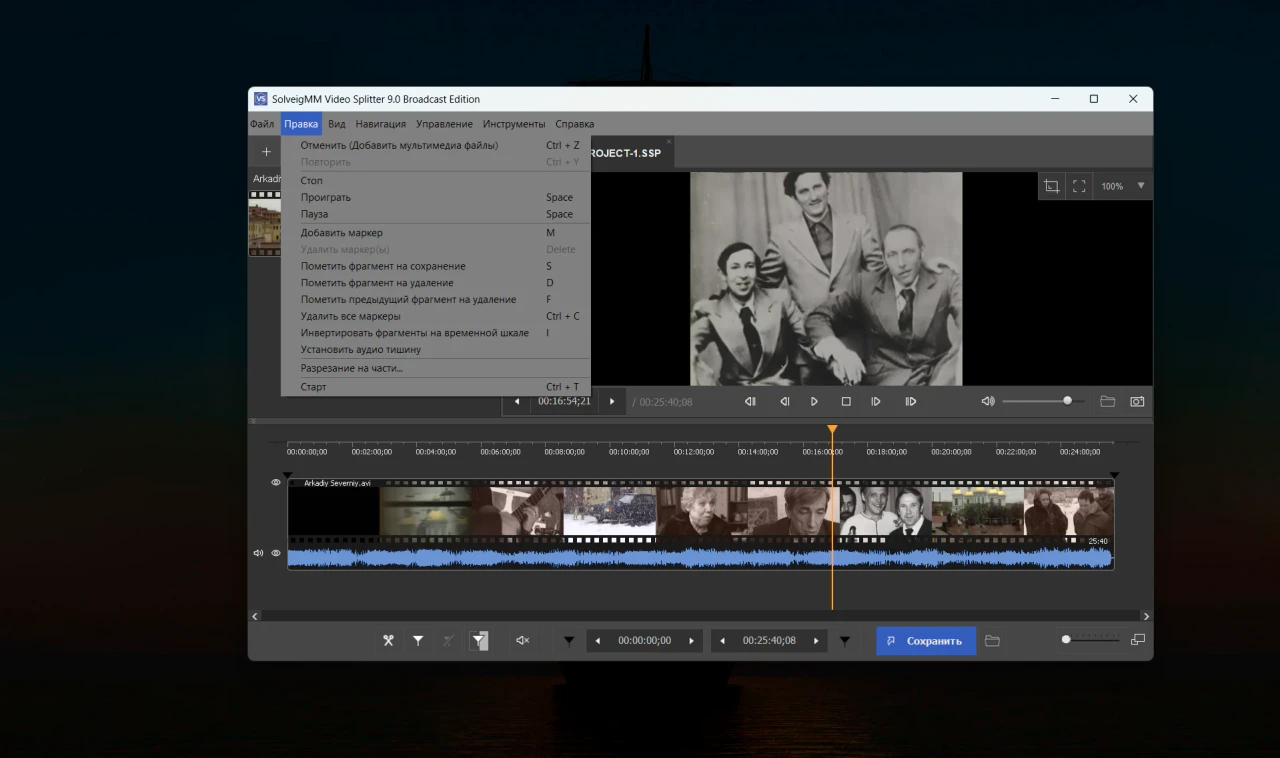Click the crop frame icon above the preview
1280x758 pixels.
pyautogui.click(x=1051, y=186)
